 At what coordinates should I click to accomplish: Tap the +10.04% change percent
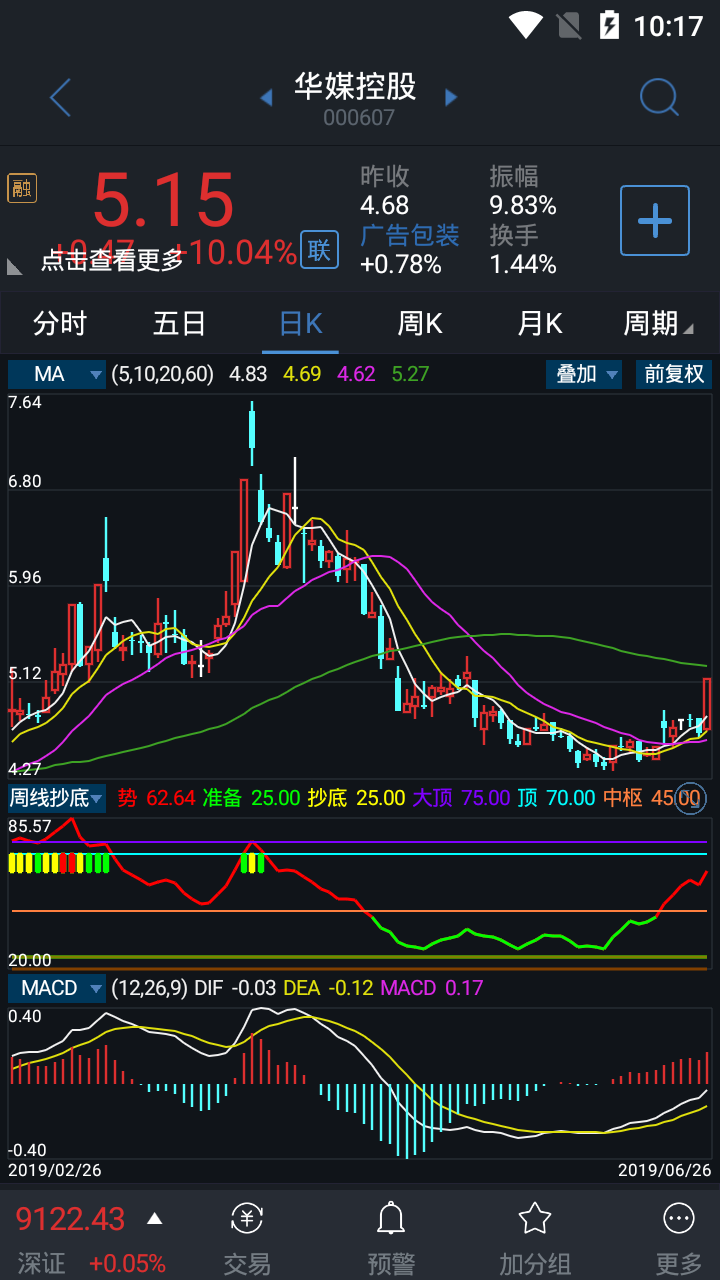click(236, 252)
